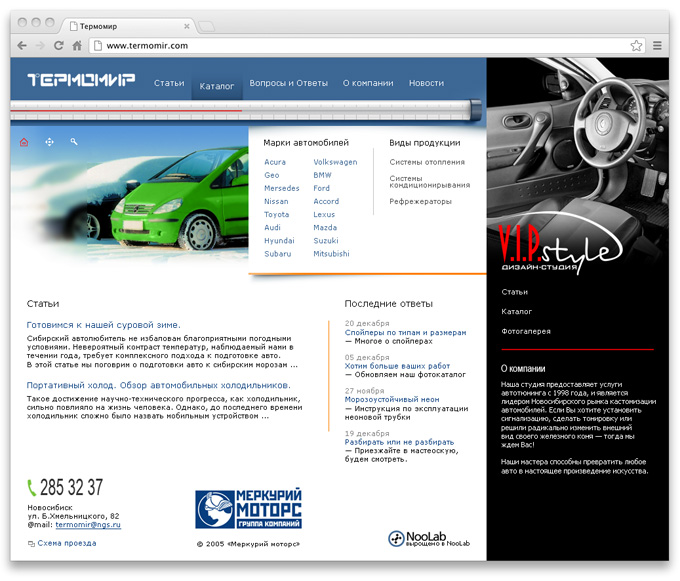The width and height of the screenshot is (680, 581).
Task: Open the Mersedes brand link
Action: tap(281, 188)
